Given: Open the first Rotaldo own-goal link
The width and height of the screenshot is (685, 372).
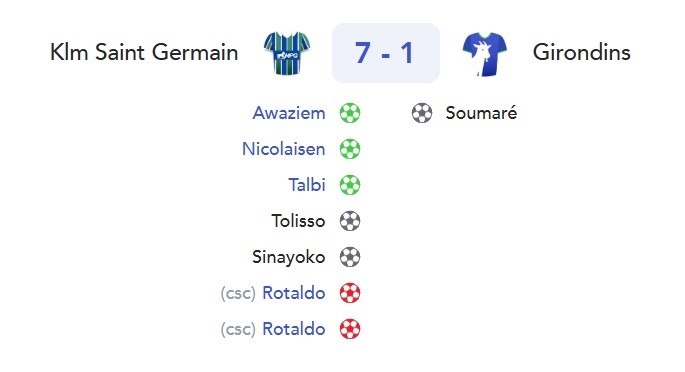Looking at the screenshot, I should (294, 293).
